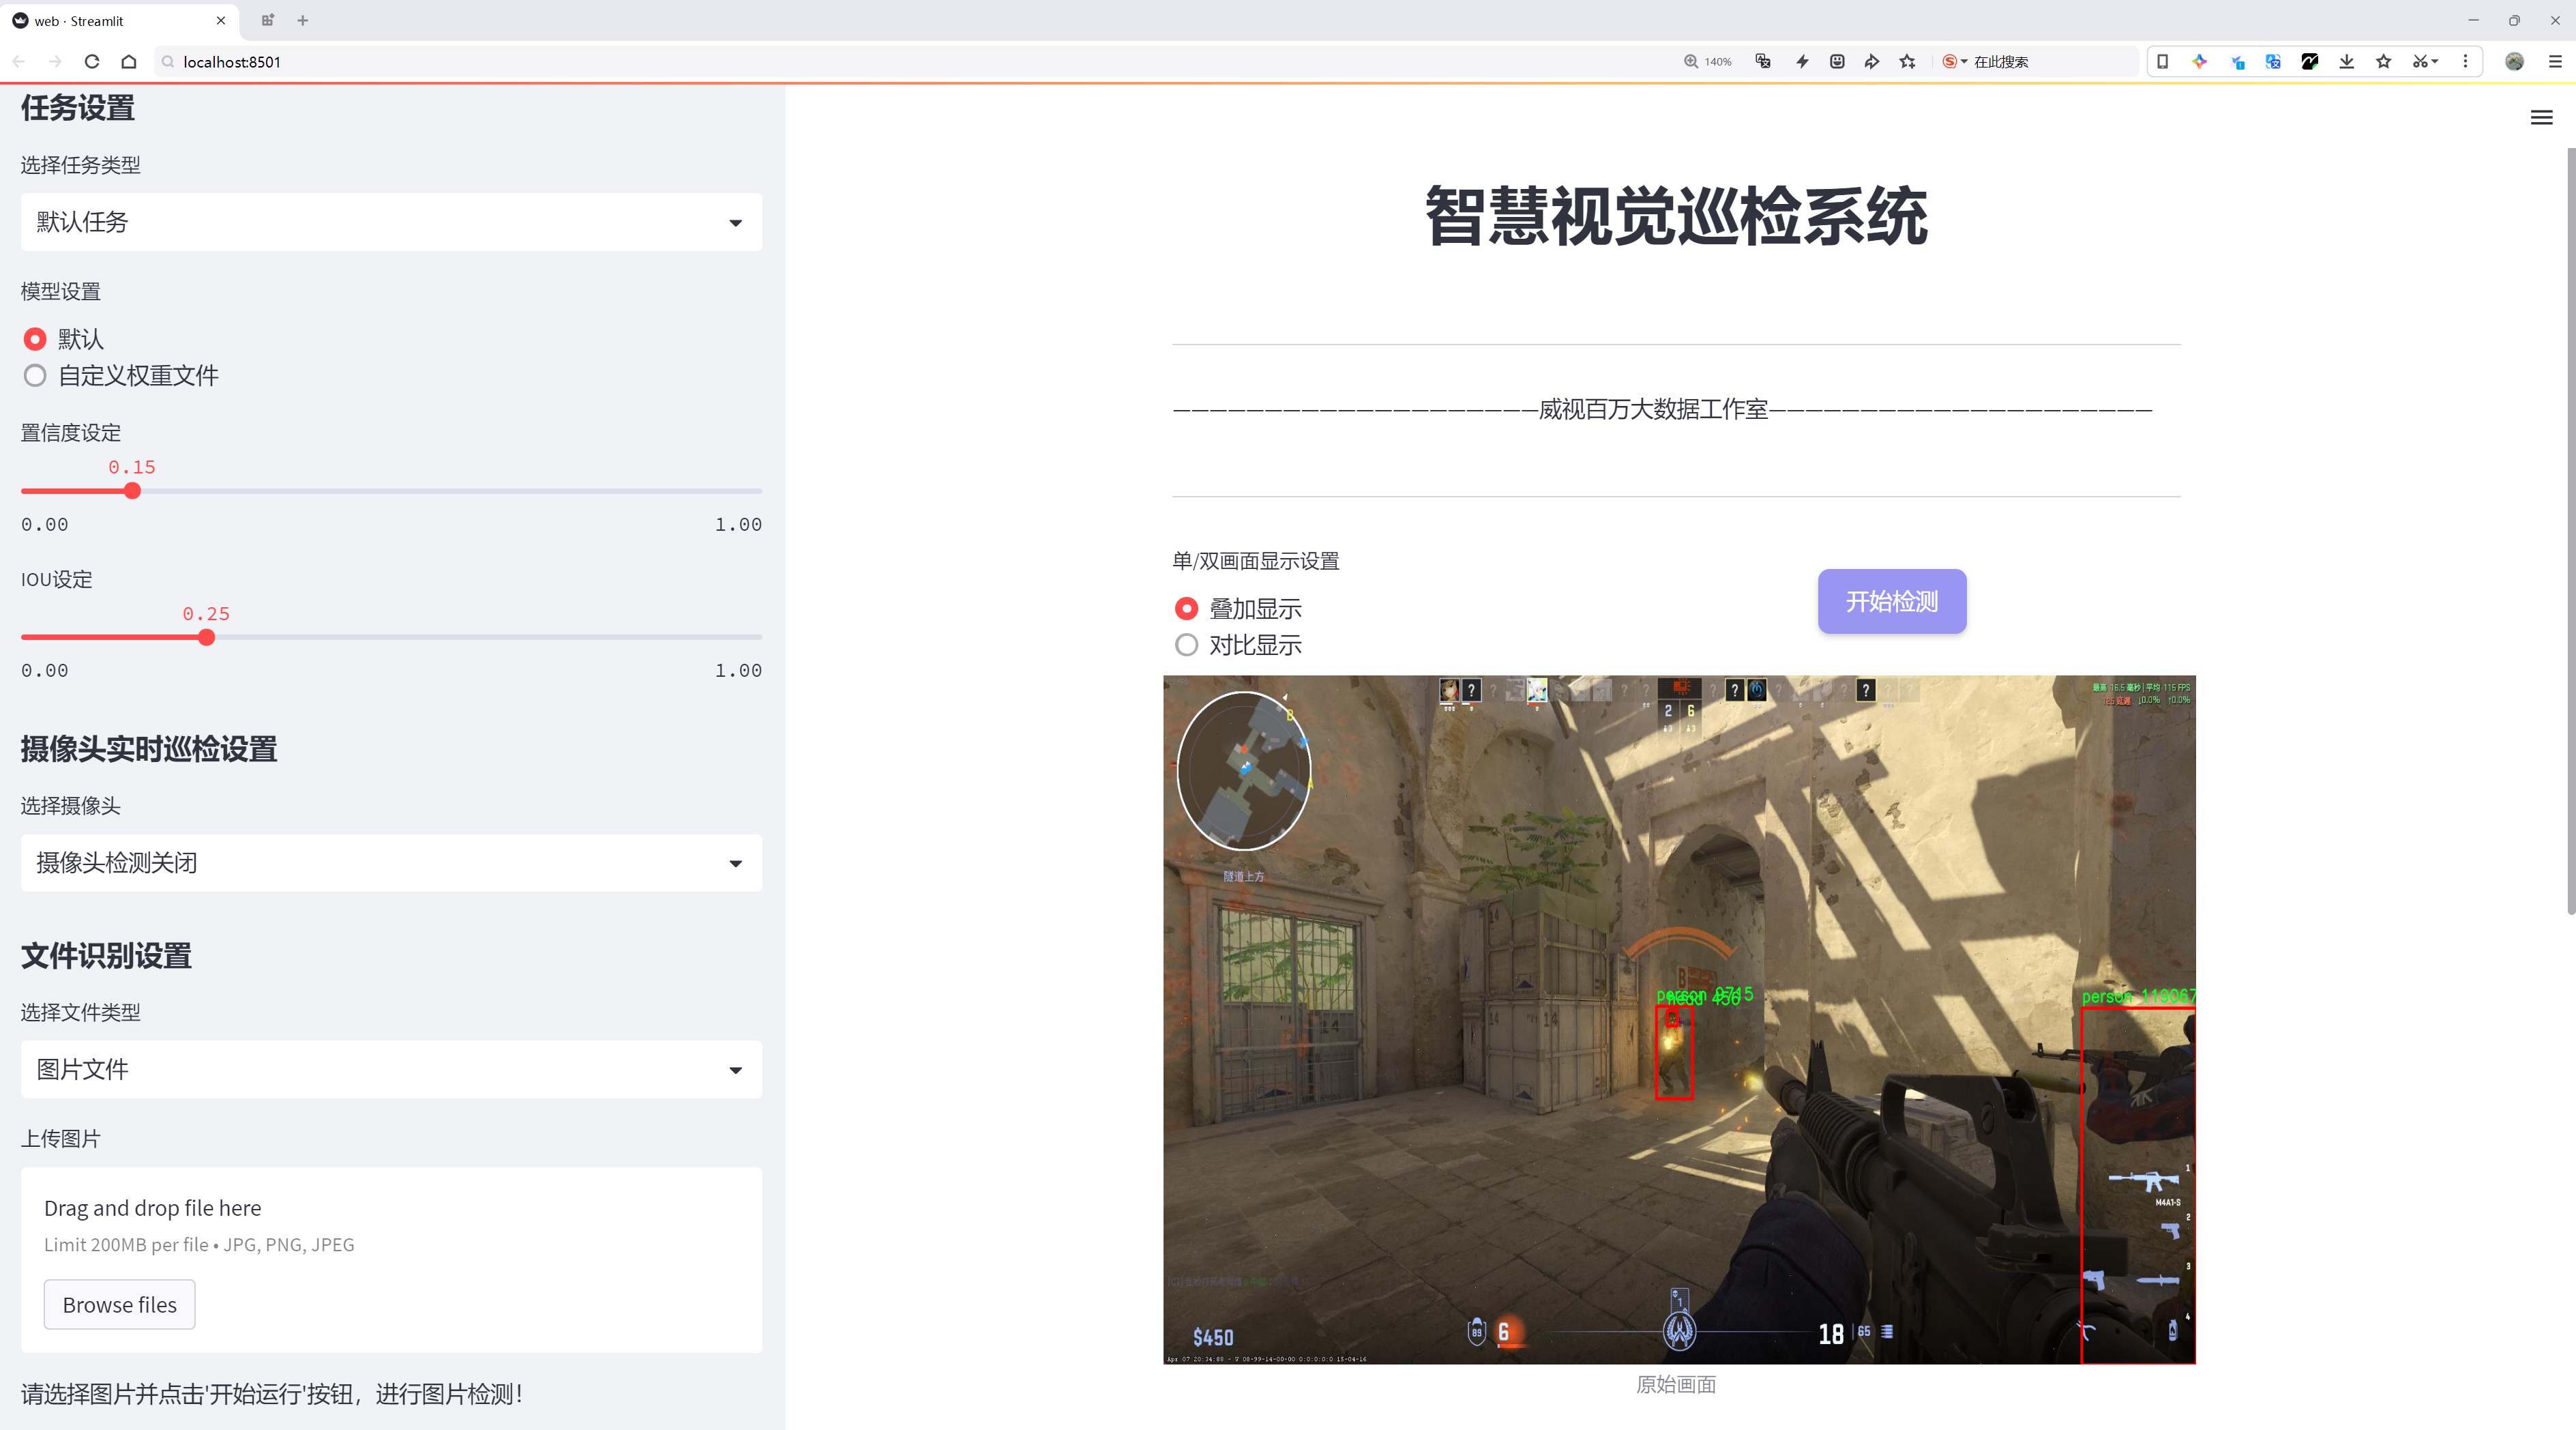Image resolution: width=2576 pixels, height=1430 pixels.
Task: Click the IOU设定 label
Action: click(x=56, y=579)
